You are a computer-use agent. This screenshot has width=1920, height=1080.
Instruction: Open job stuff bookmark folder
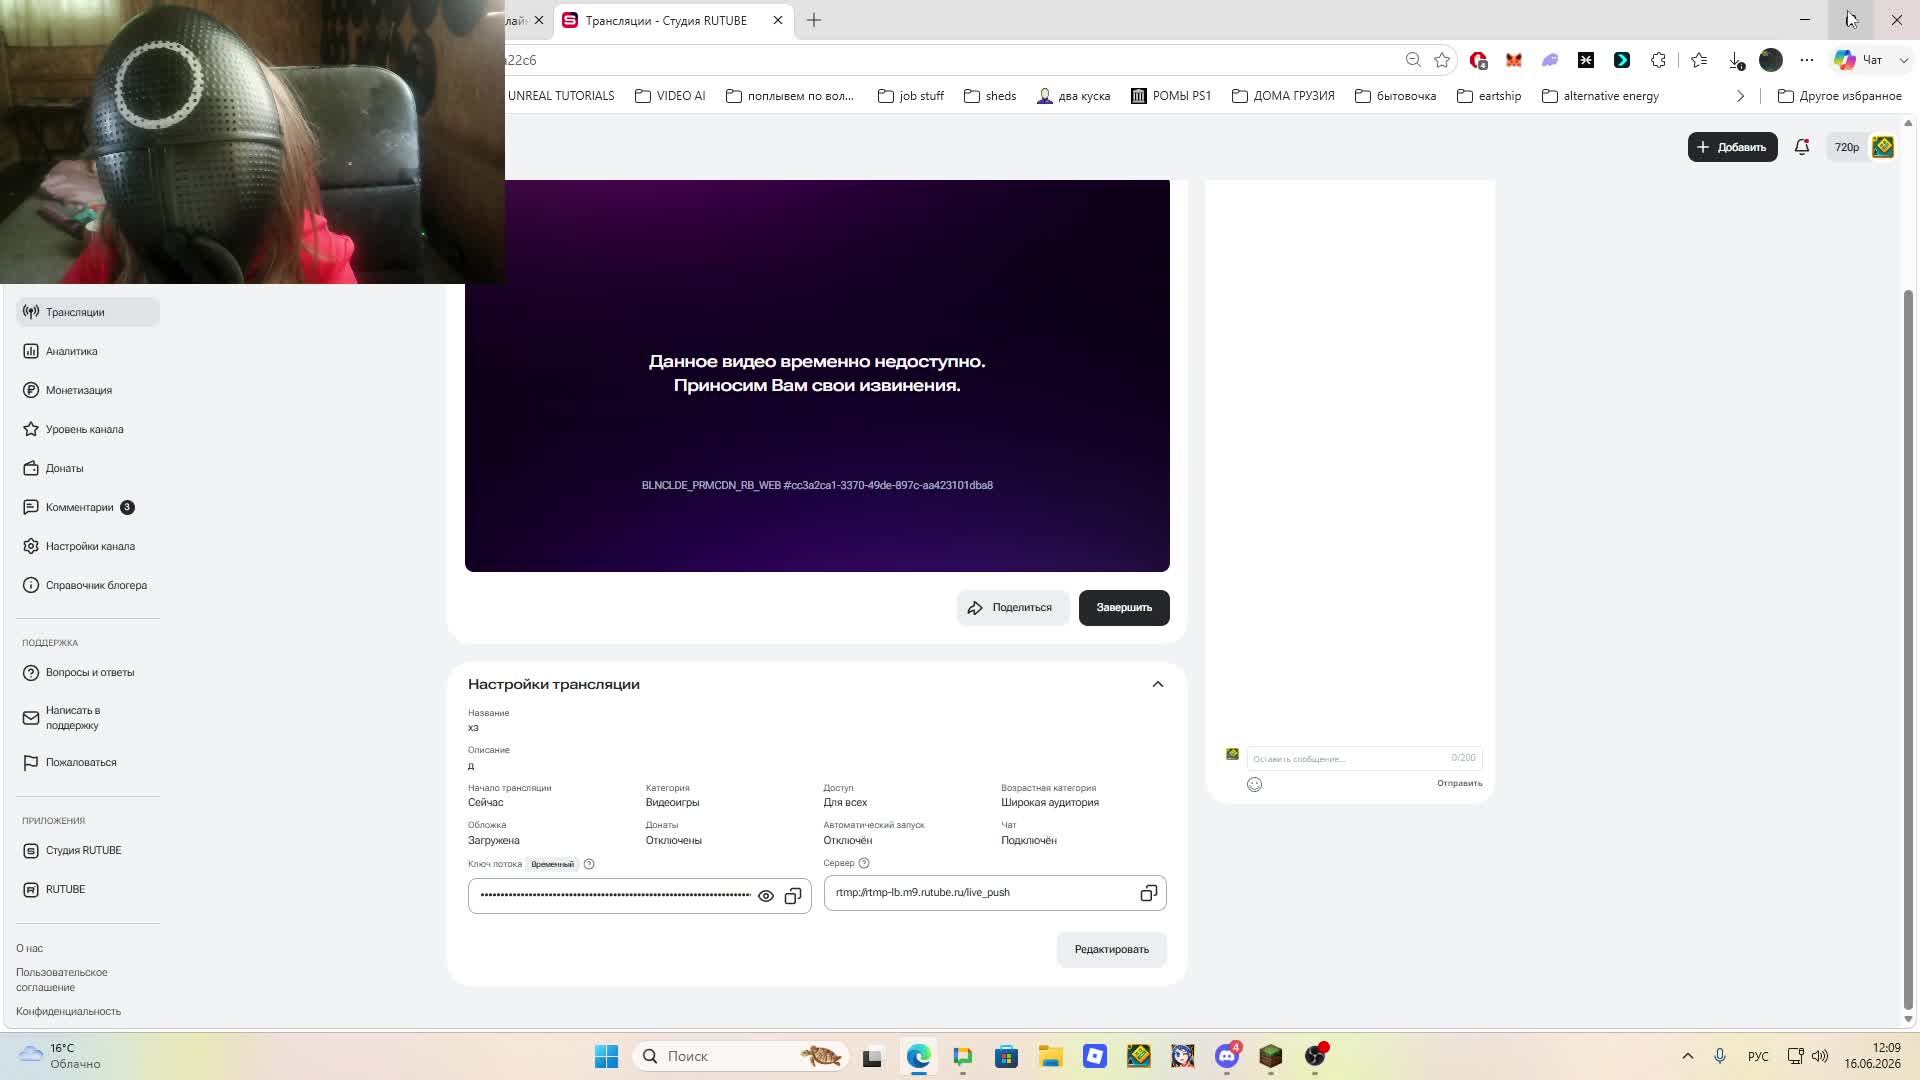tap(910, 96)
